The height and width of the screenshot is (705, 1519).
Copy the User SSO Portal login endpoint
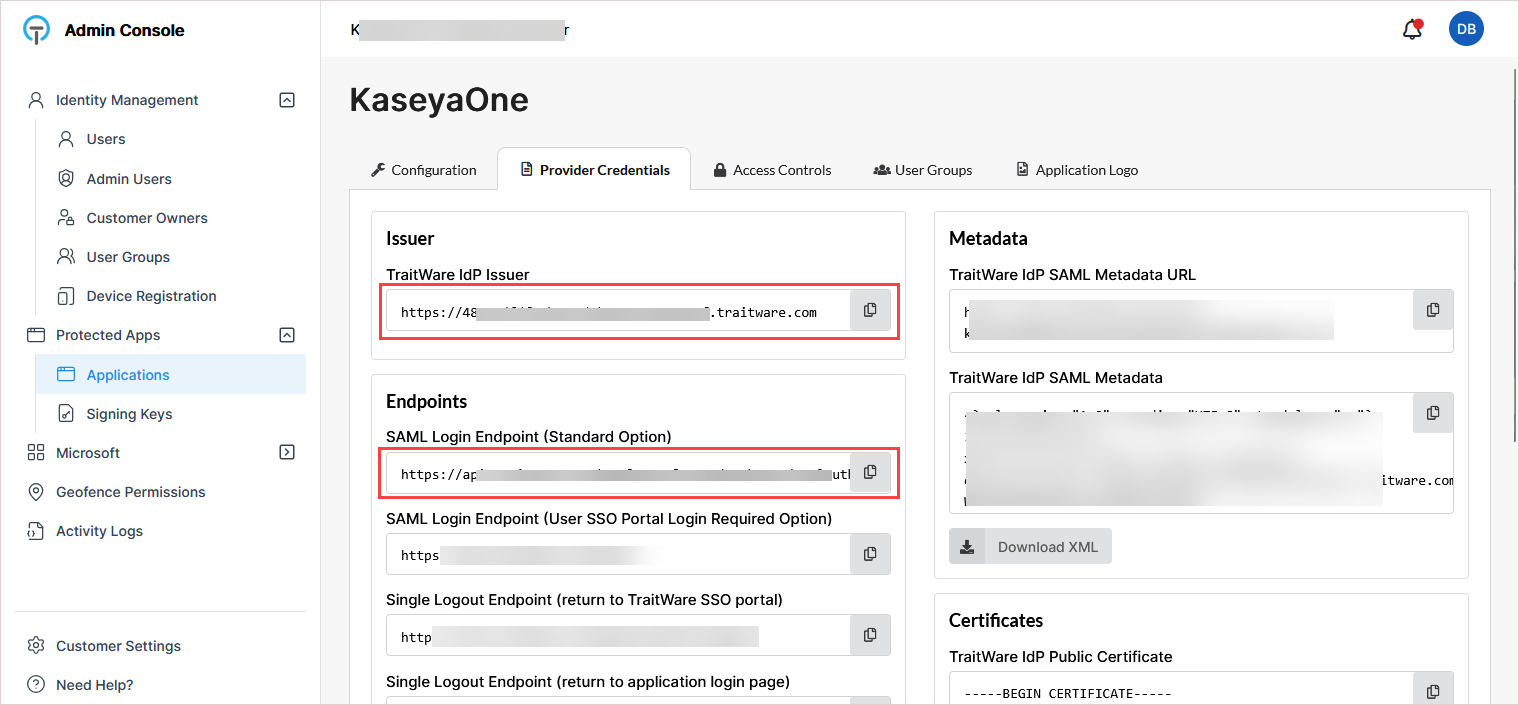click(870, 554)
